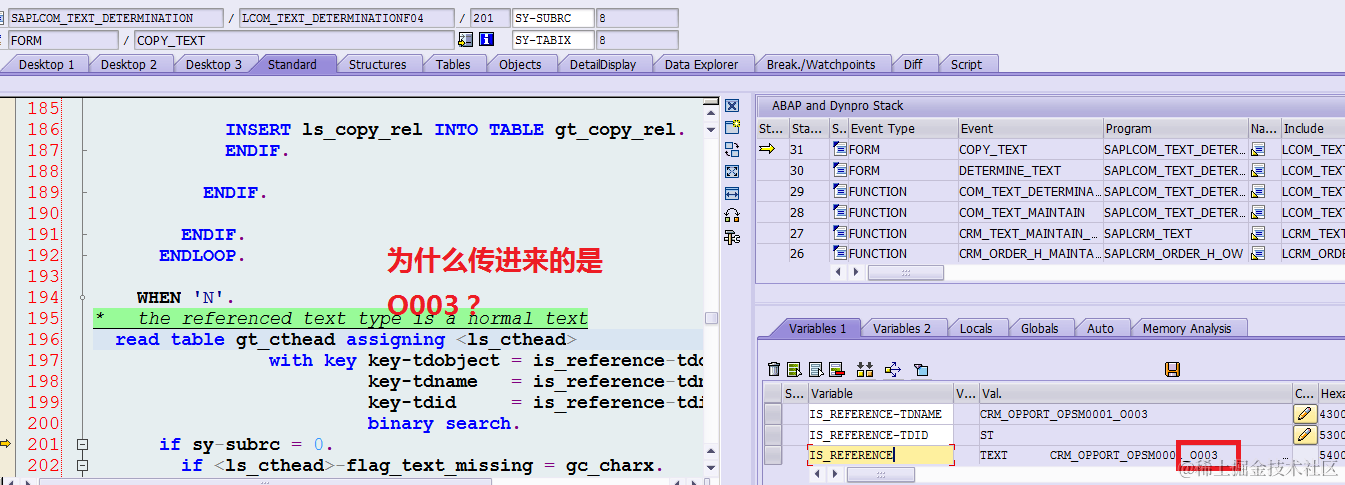
Task: Click the Variable column header
Action: [x=880, y=393]
